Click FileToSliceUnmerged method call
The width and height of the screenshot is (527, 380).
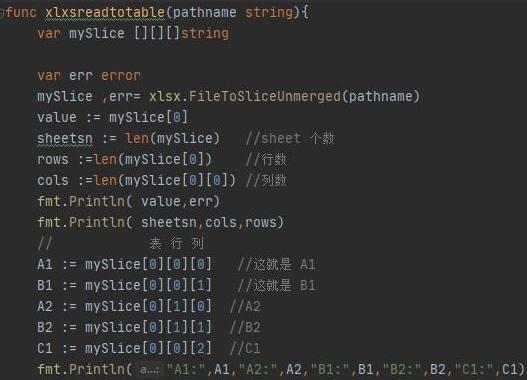[265, 97]
